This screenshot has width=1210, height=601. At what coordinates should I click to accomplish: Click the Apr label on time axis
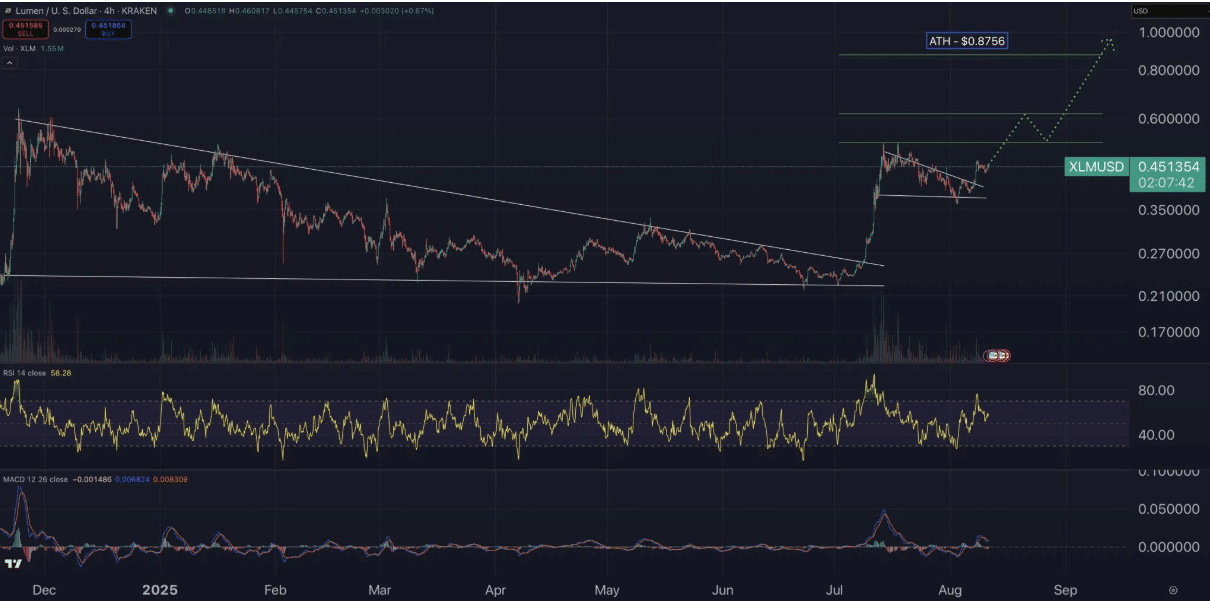point(495,590)
